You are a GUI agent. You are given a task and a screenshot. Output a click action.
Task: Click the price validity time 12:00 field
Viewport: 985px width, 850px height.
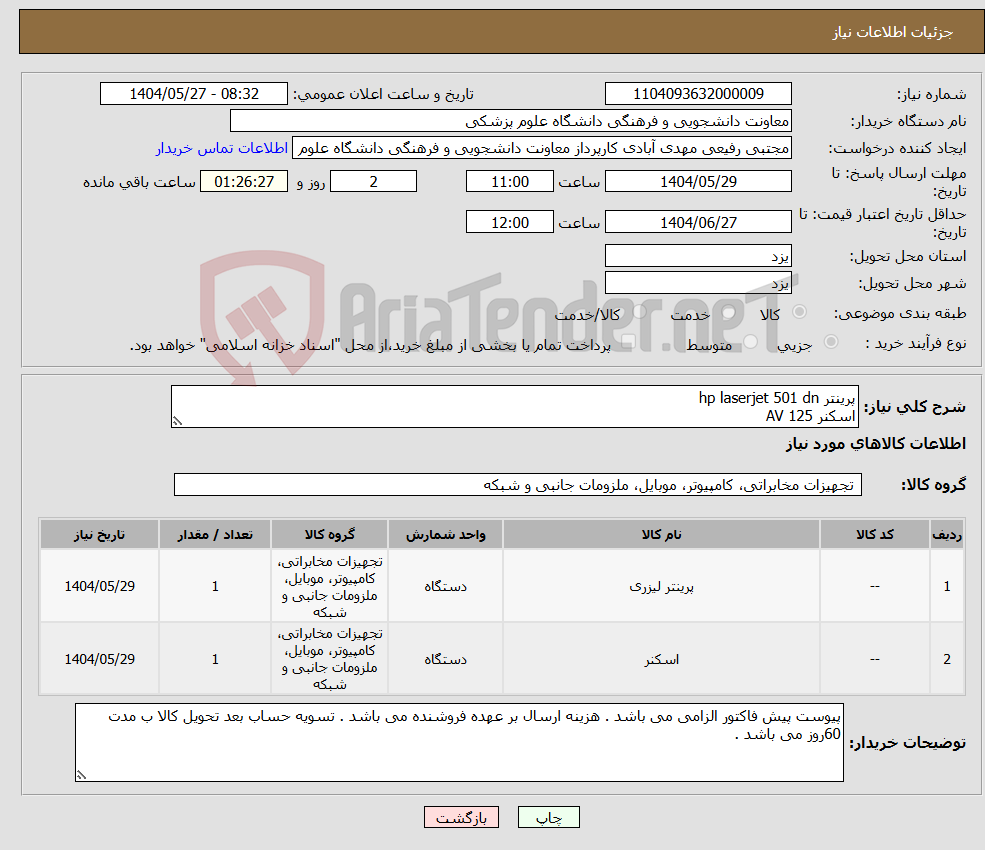509,222
